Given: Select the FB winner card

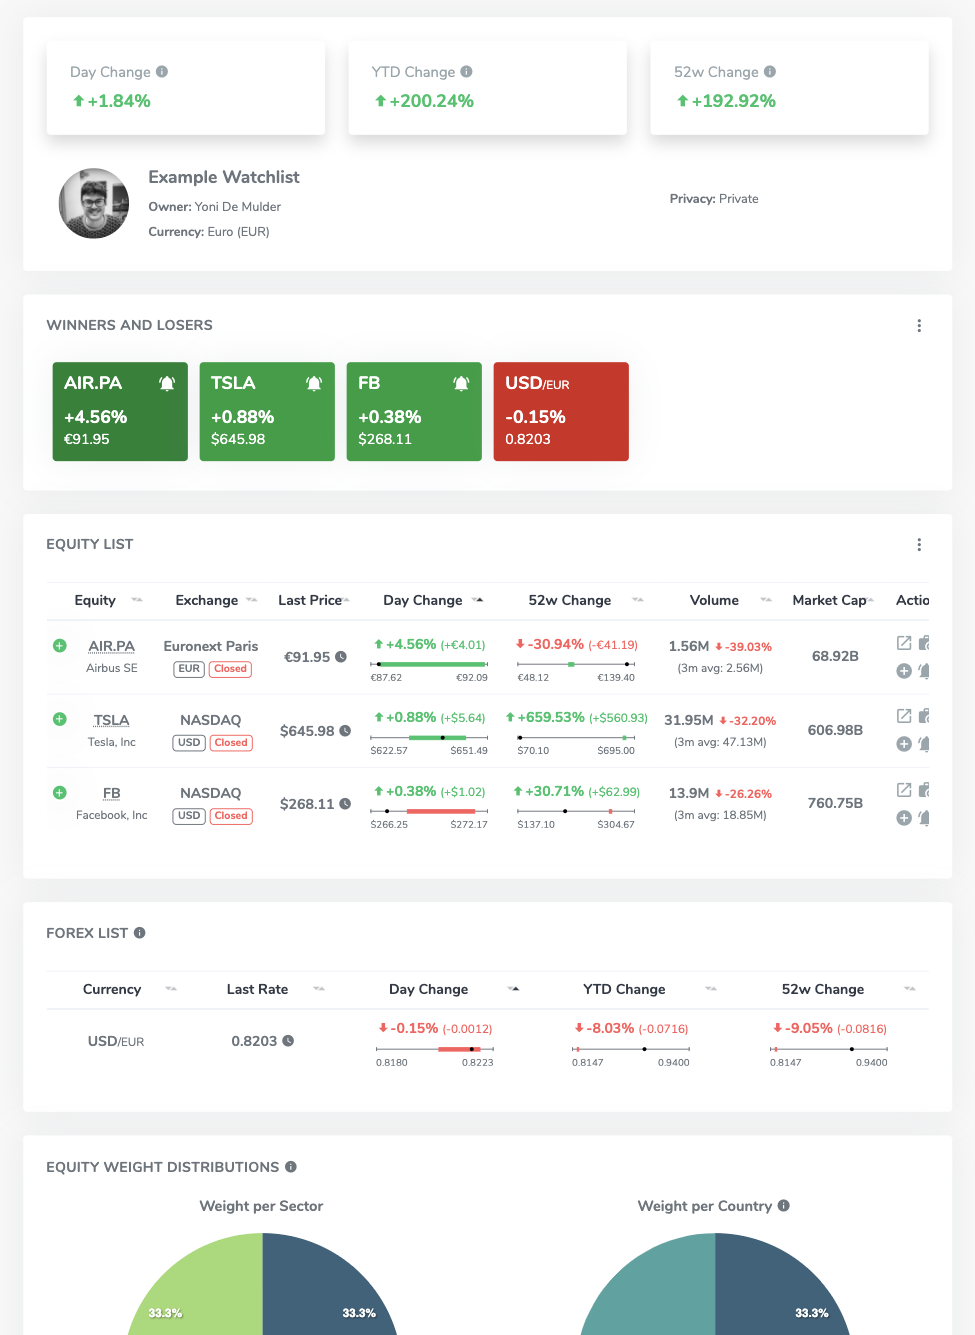Looking at the screenshot, I should pos(414,411).
